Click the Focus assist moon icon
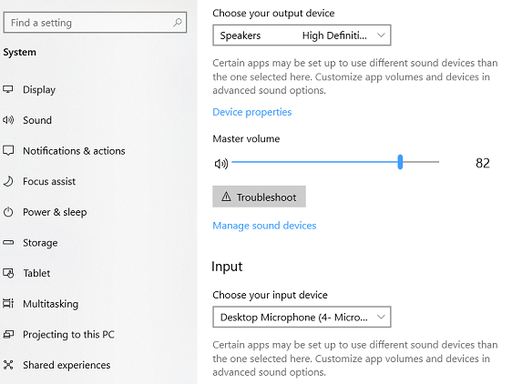 pyautogui.click(x=8, y=181)
